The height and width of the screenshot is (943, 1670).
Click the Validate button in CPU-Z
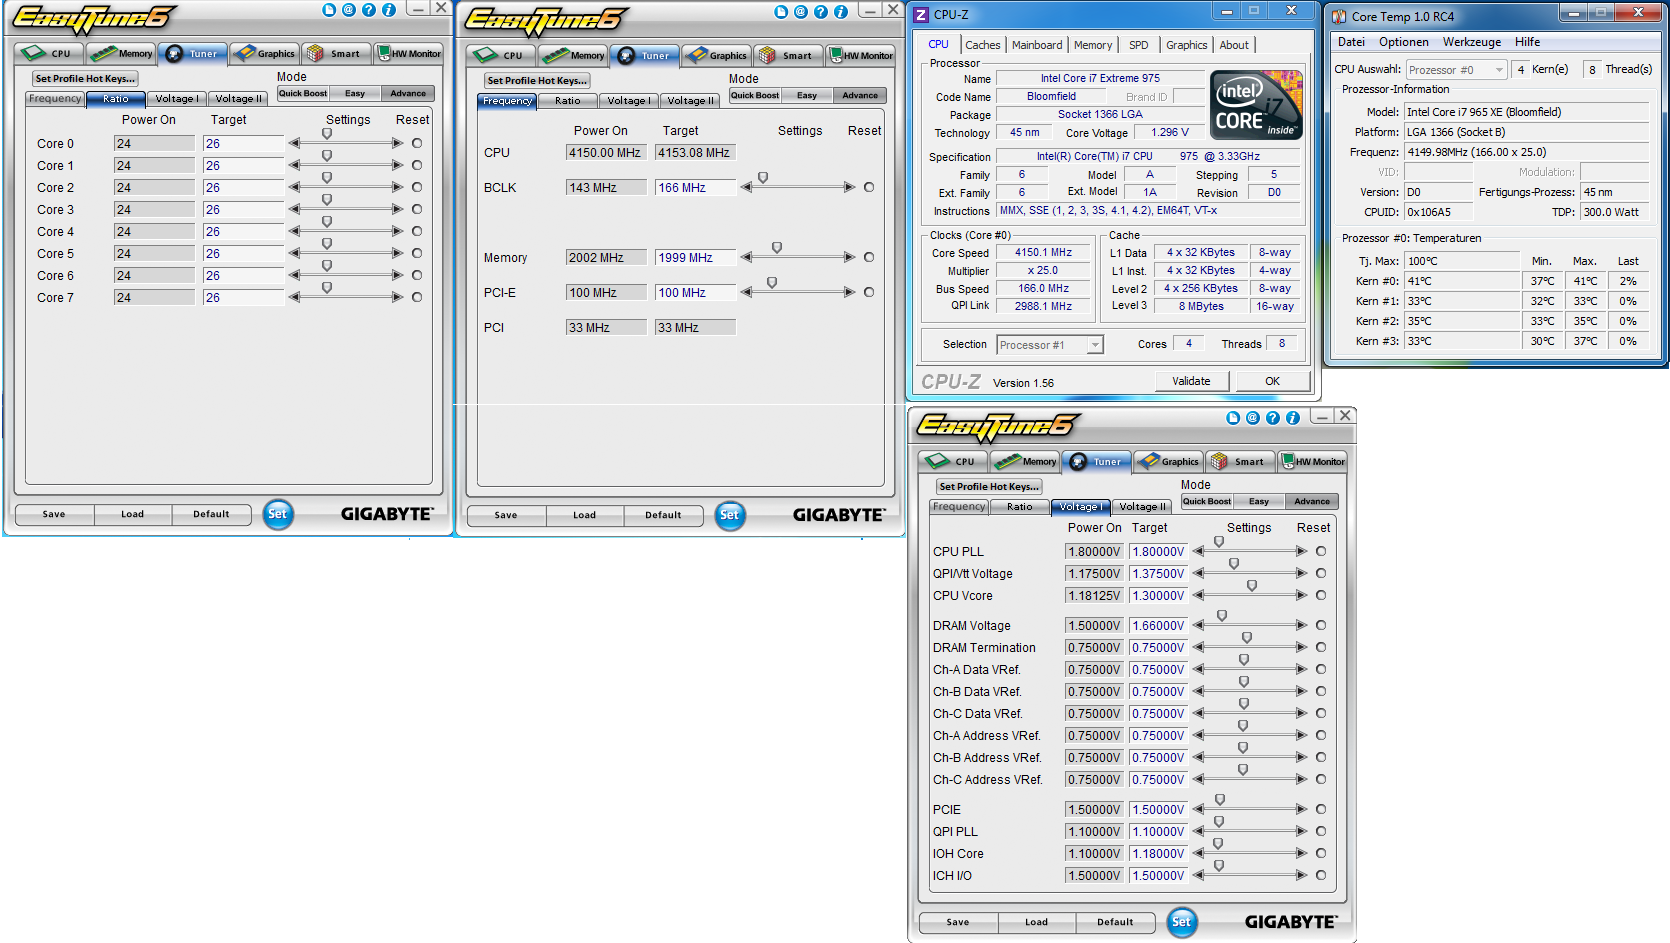click(x=1191, y=381)
